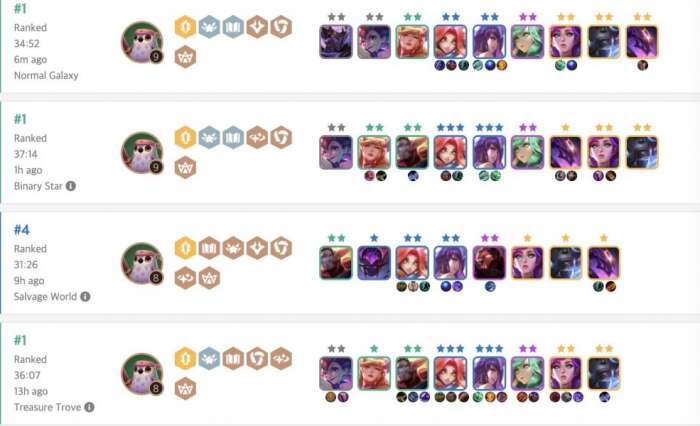The width and height of the screenshot is (700, 426).
Task: Click the silver book trait icon in the Binary Star match
Action: click(x=233, y=137)
